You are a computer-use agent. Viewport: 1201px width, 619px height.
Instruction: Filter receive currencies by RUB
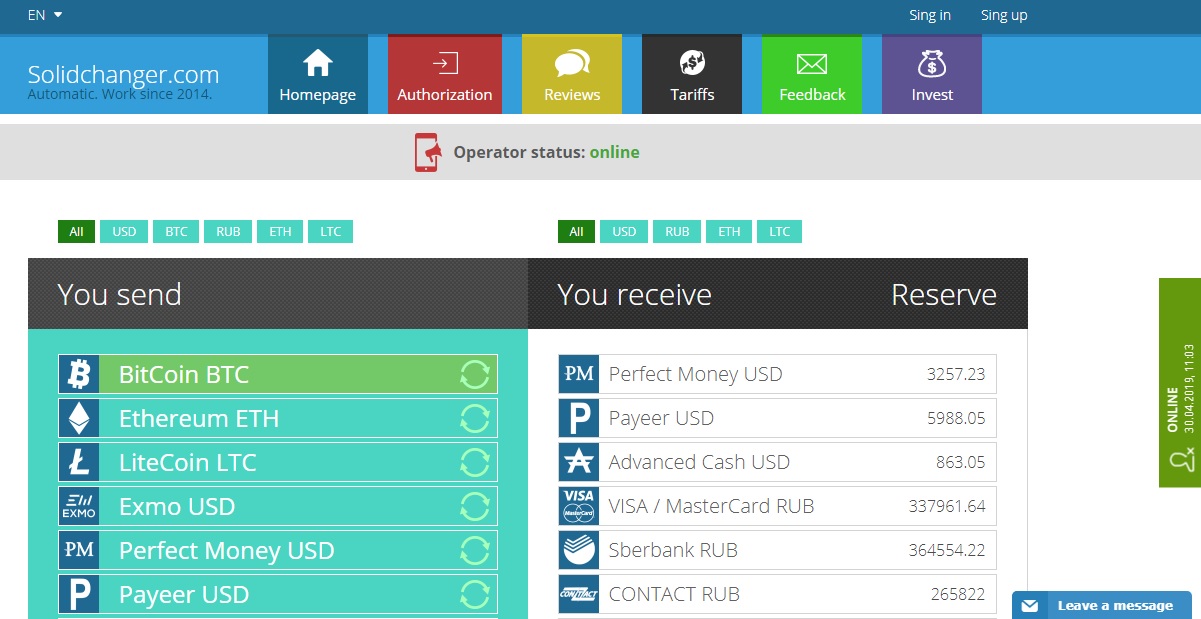point(677,232)
